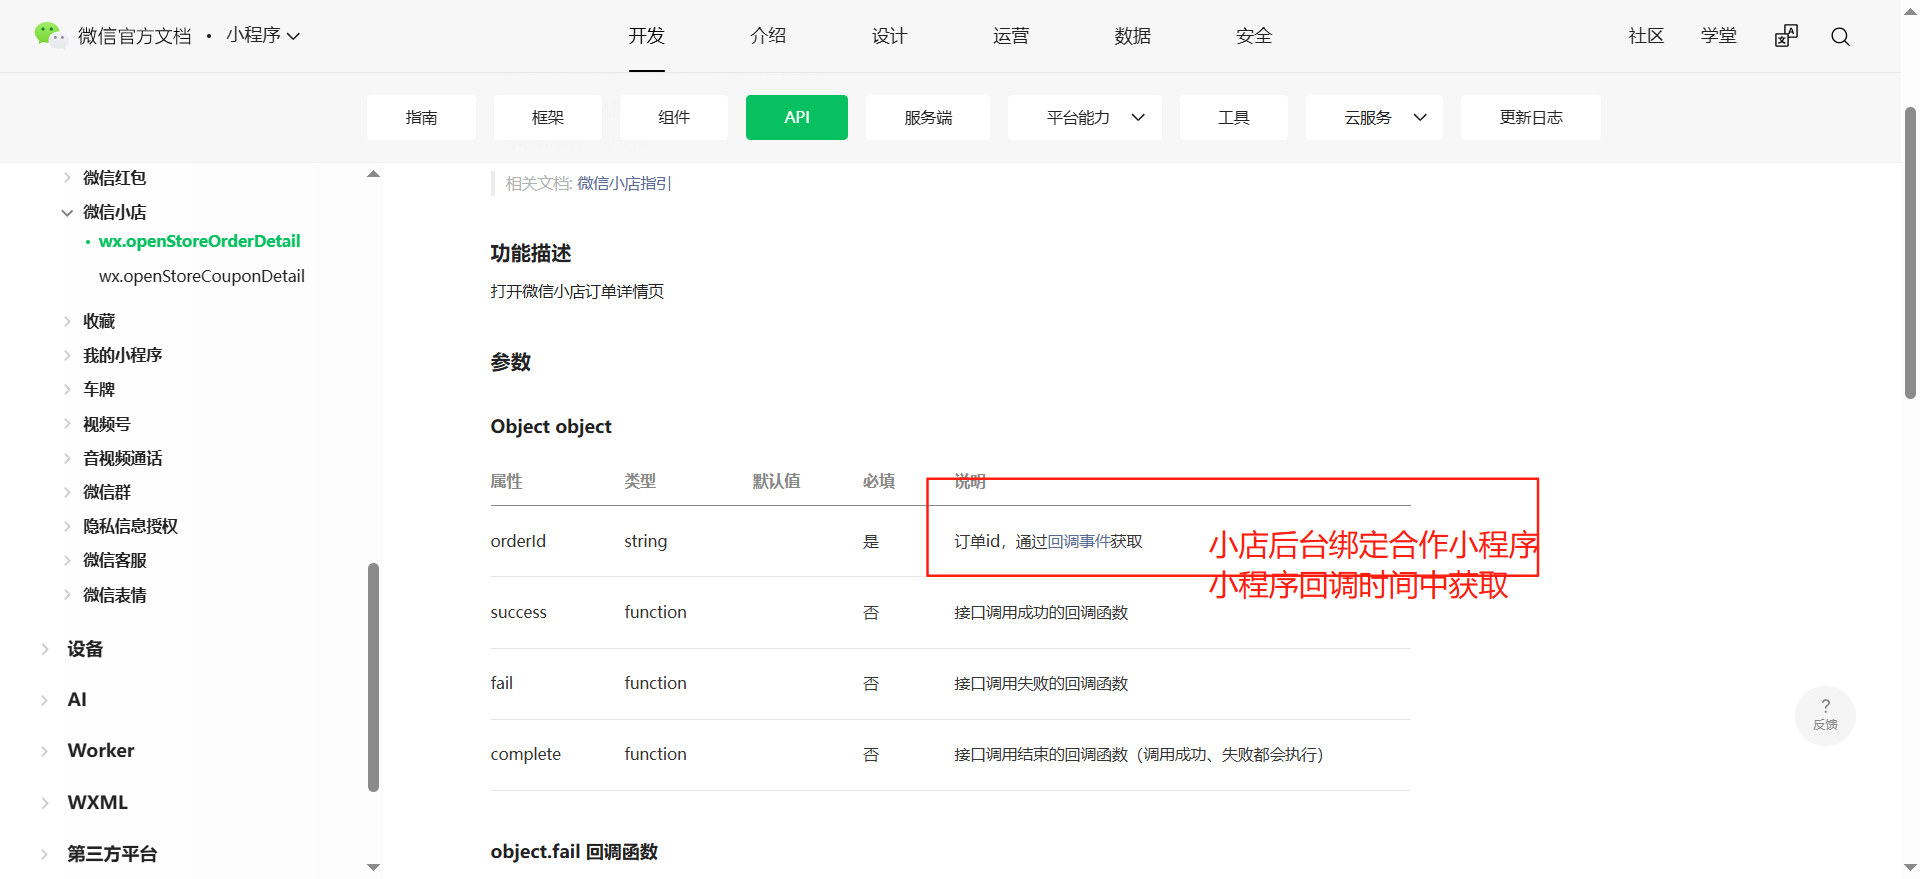Click the Object object heading
Viewport: 1920px width, 879px height.
pos(551,427)
